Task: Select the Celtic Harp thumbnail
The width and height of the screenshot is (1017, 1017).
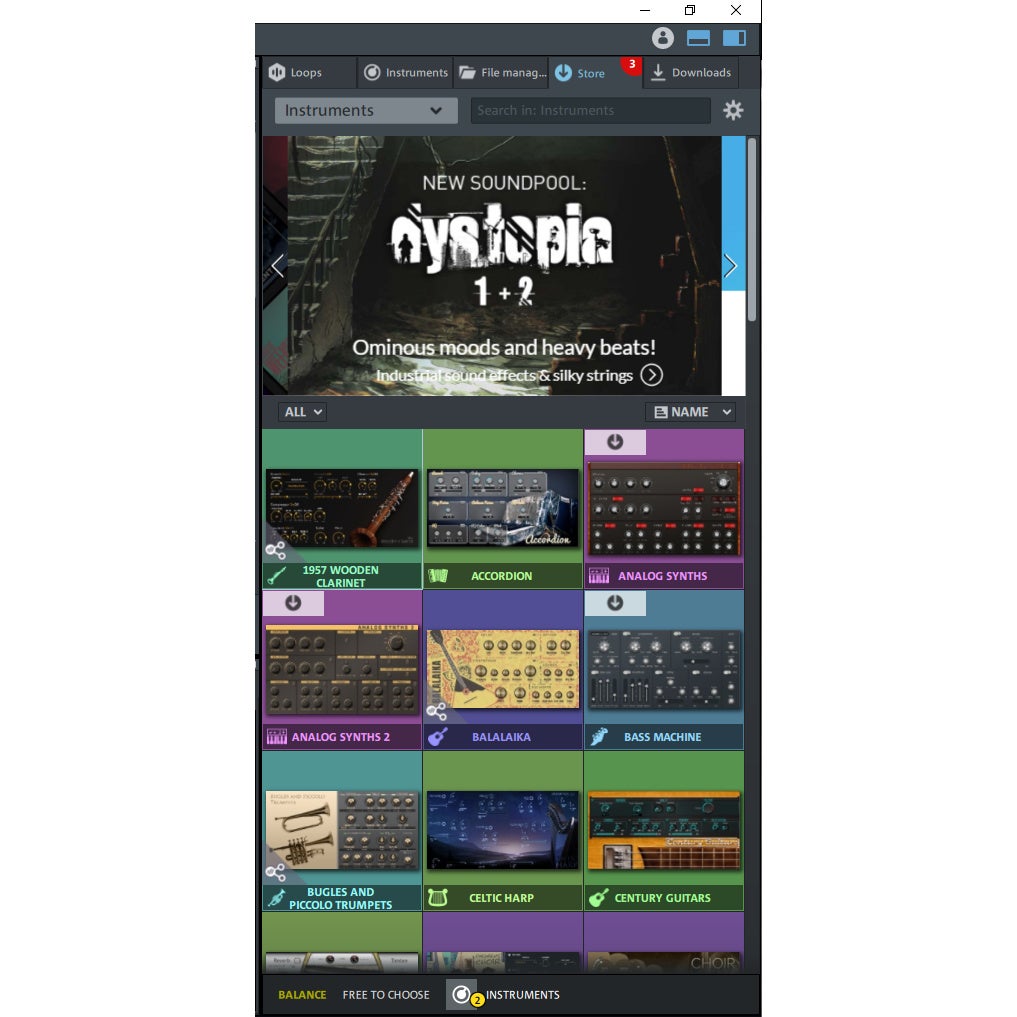Action: (x=503, y=830)
